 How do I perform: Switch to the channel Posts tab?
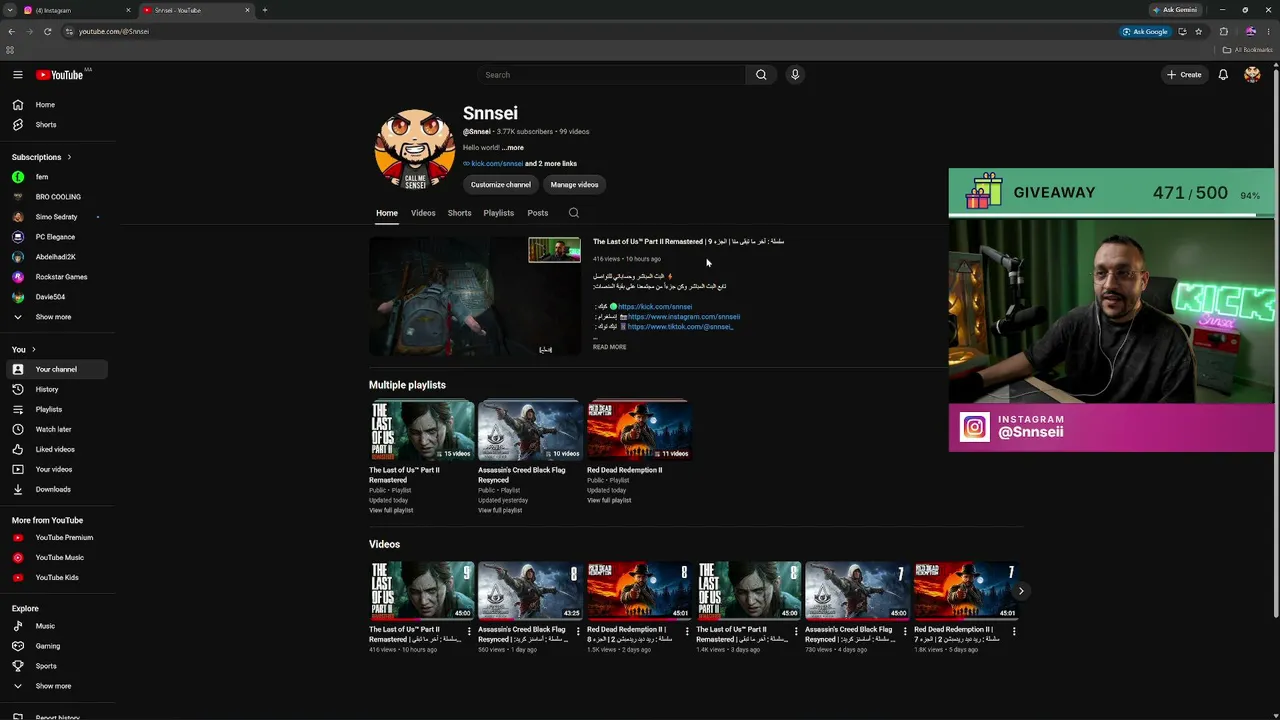(x=538, y=213)
